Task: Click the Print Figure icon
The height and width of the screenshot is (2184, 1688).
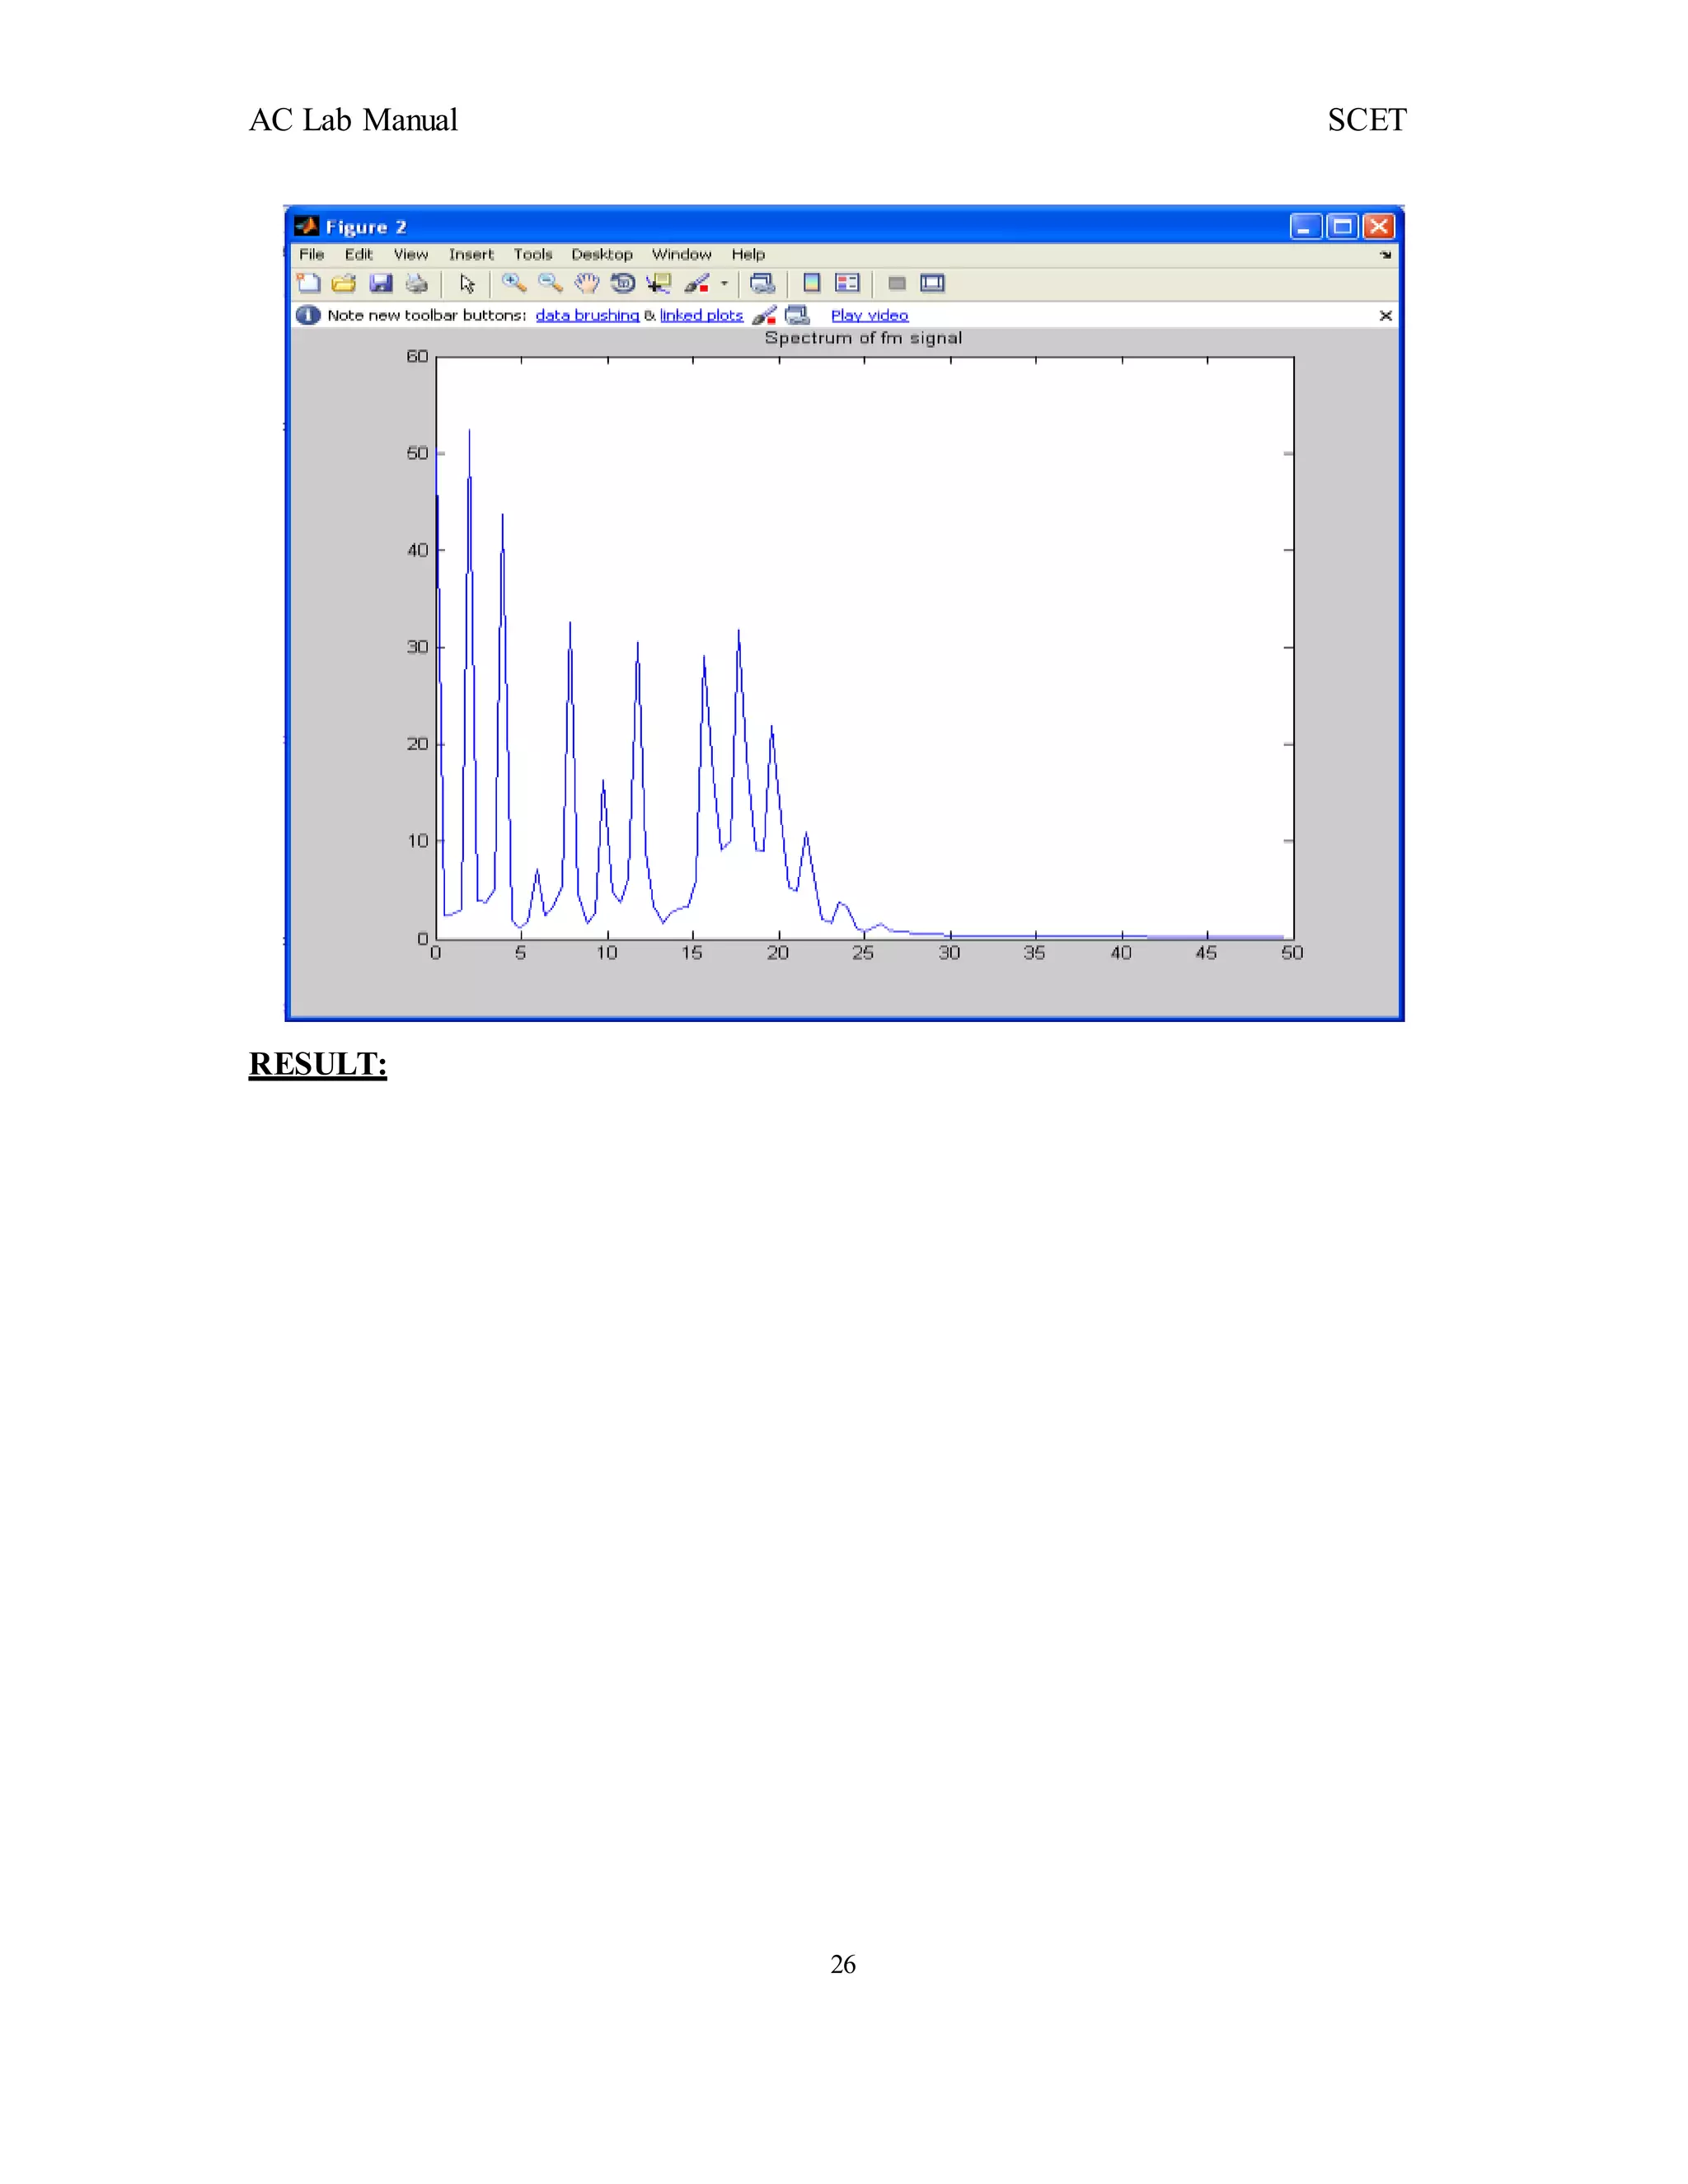Action: (416, 284)
